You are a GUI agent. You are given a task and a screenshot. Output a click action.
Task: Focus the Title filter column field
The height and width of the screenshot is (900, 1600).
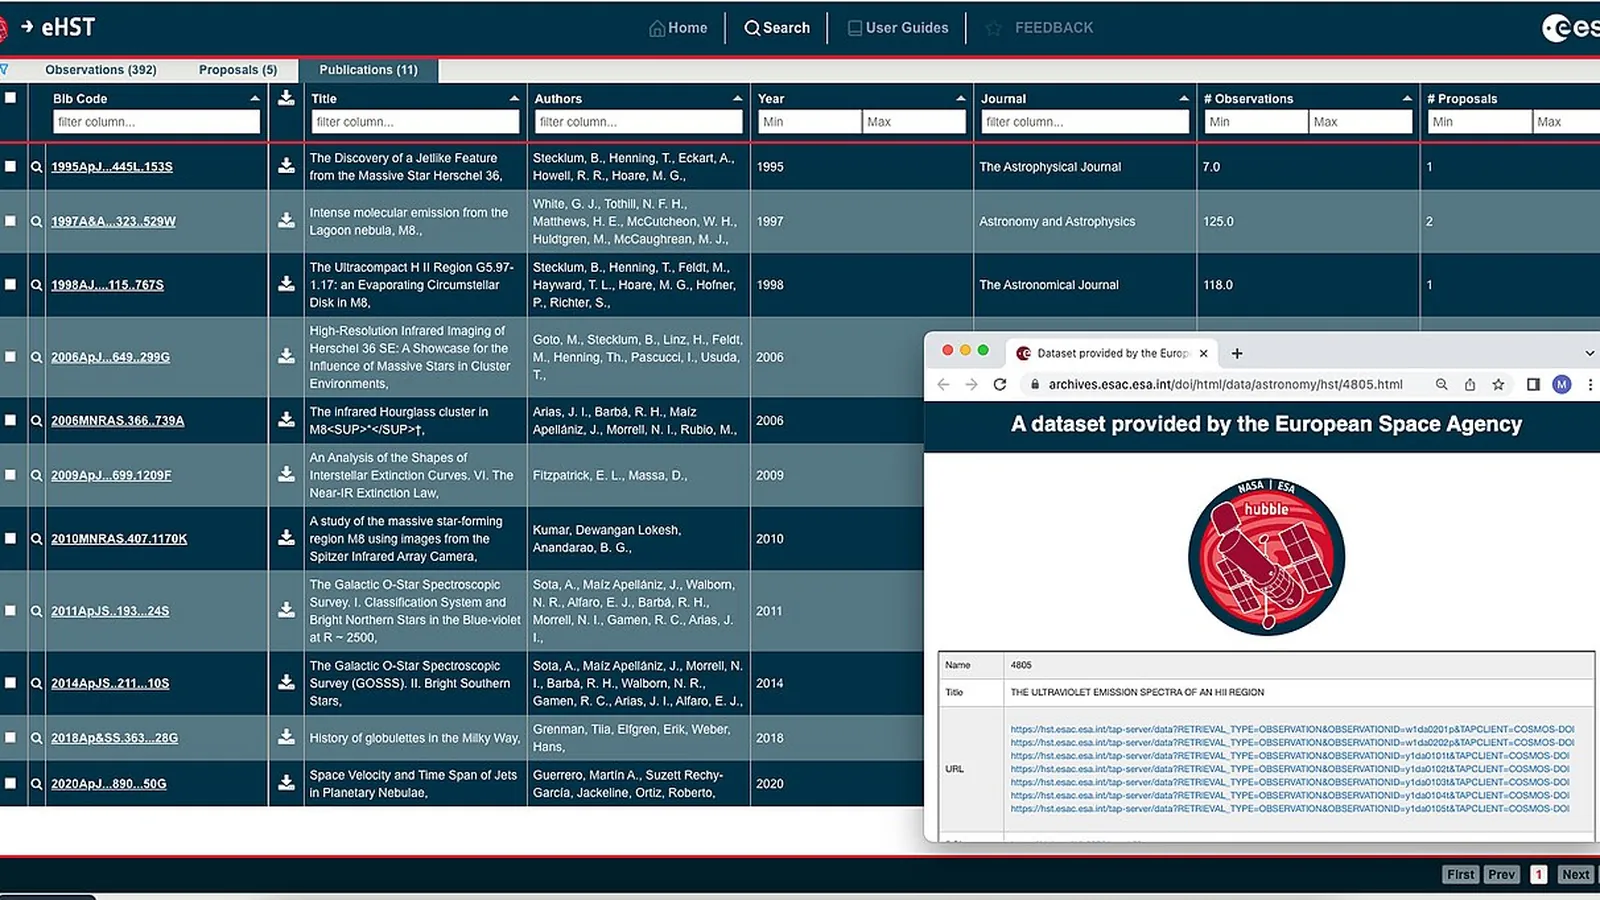pyautogui.click(x=415, y=122)
